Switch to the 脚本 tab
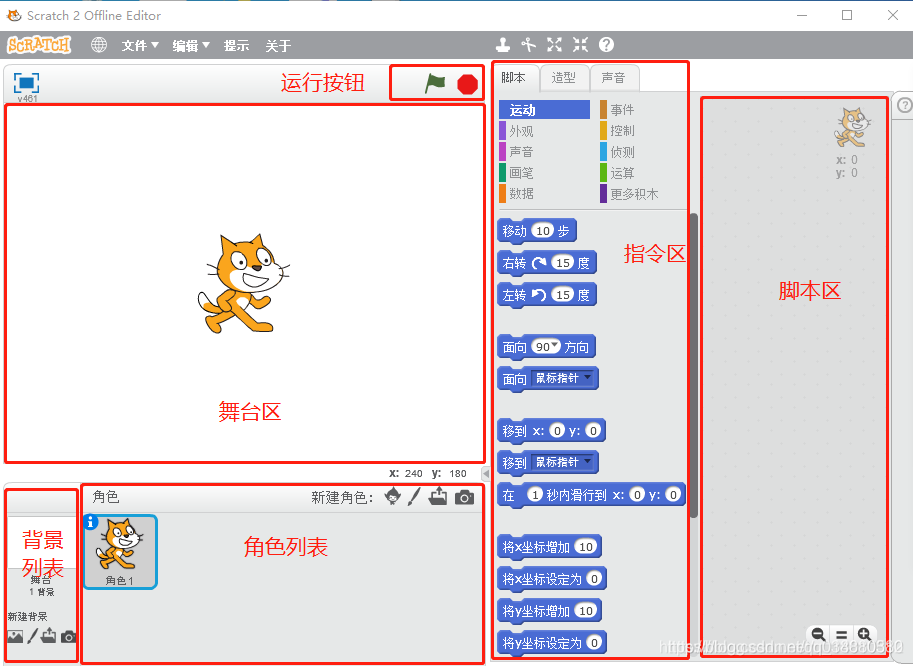Viewport: 913px width, 666px height. point(513,77)
